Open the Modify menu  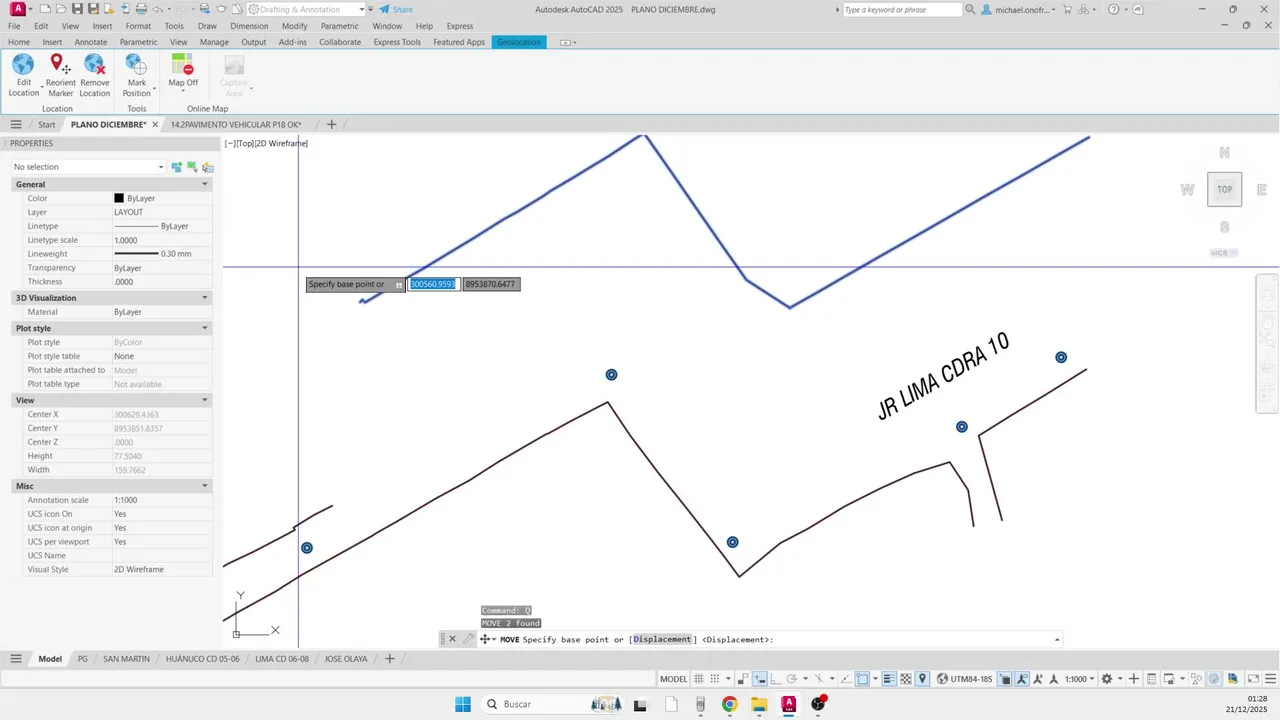[x=294, y=26]
